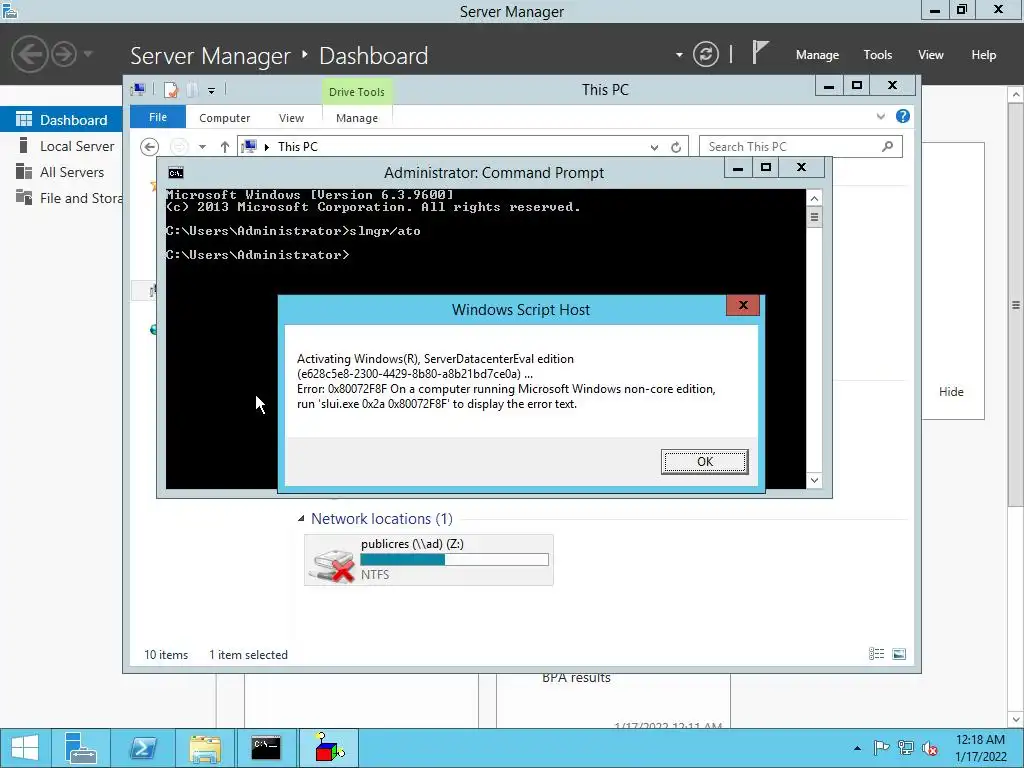Minimize the Command Prompt window
The image size is (1024, 768).
(738, 168)
